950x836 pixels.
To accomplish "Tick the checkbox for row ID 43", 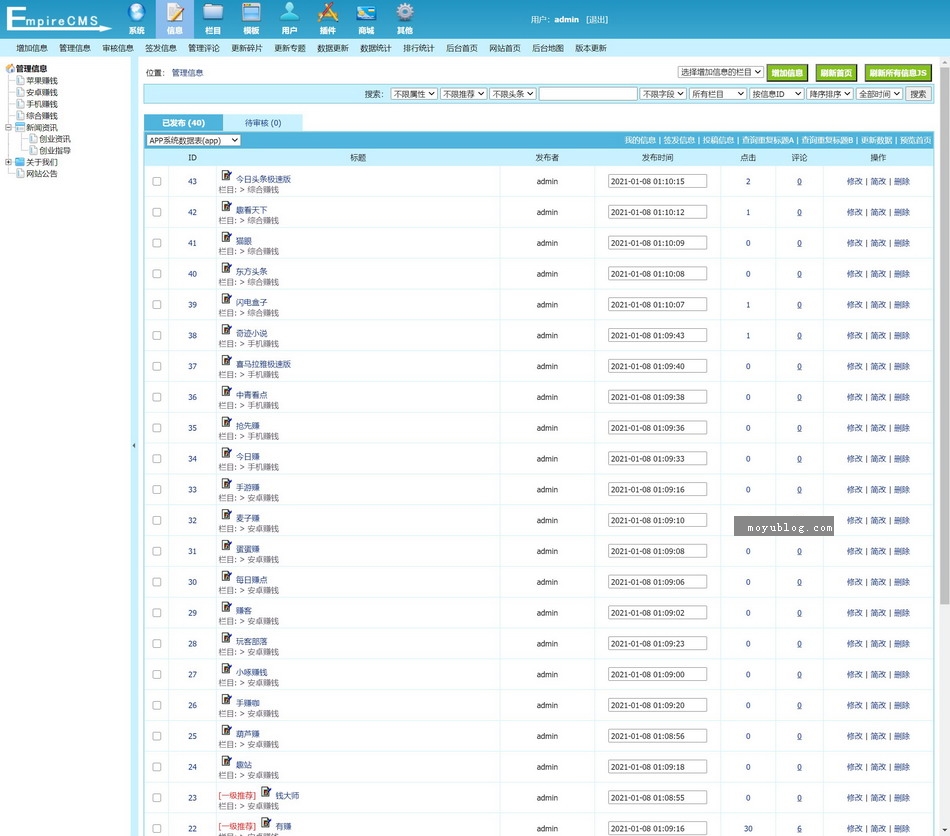I will [157, 182].
